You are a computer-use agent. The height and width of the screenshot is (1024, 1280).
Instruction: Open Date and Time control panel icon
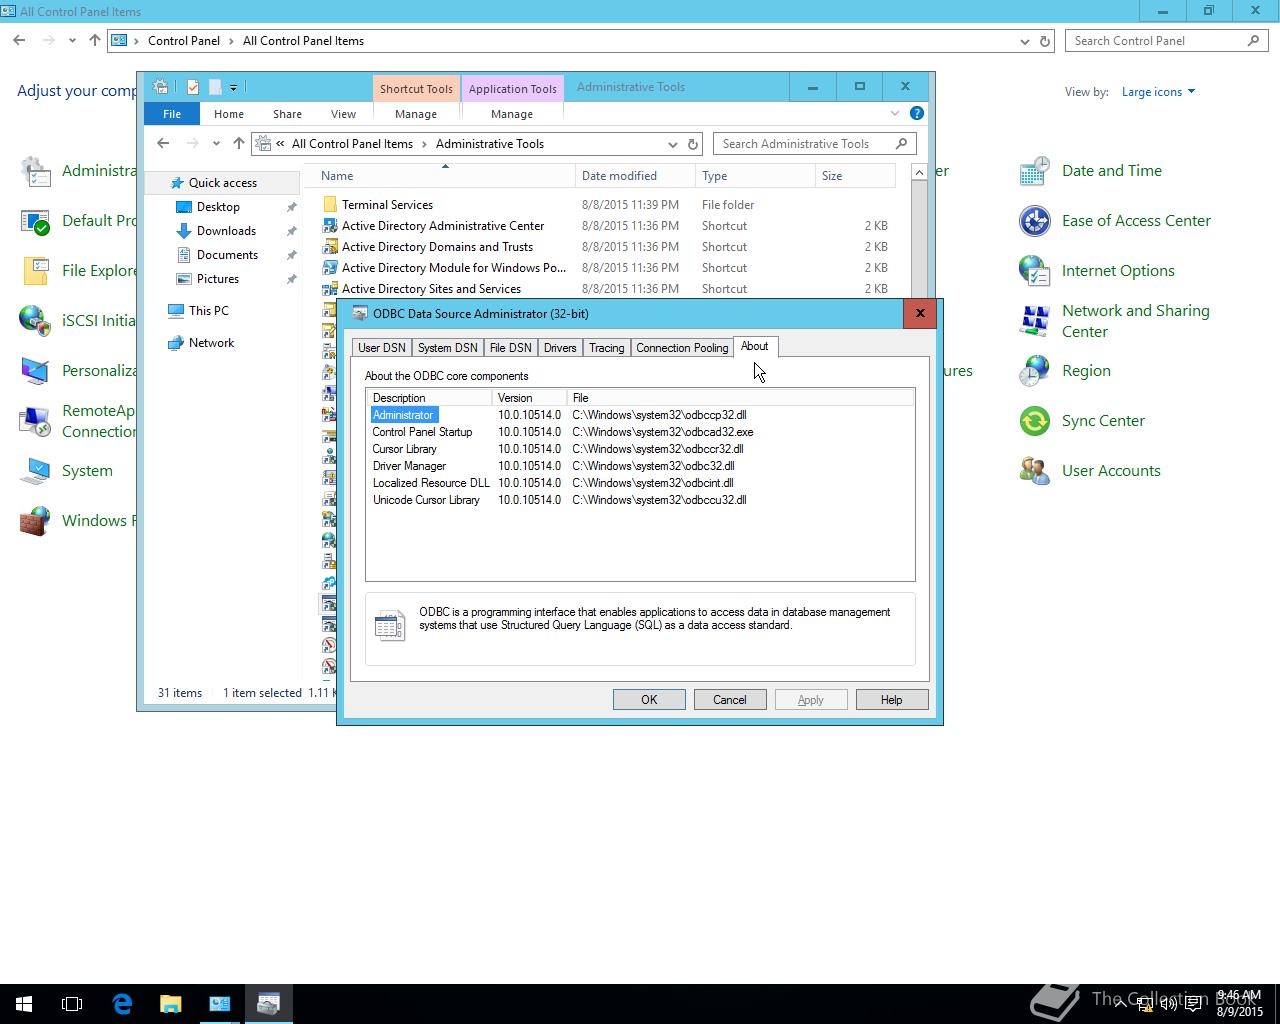(1034, 171)
